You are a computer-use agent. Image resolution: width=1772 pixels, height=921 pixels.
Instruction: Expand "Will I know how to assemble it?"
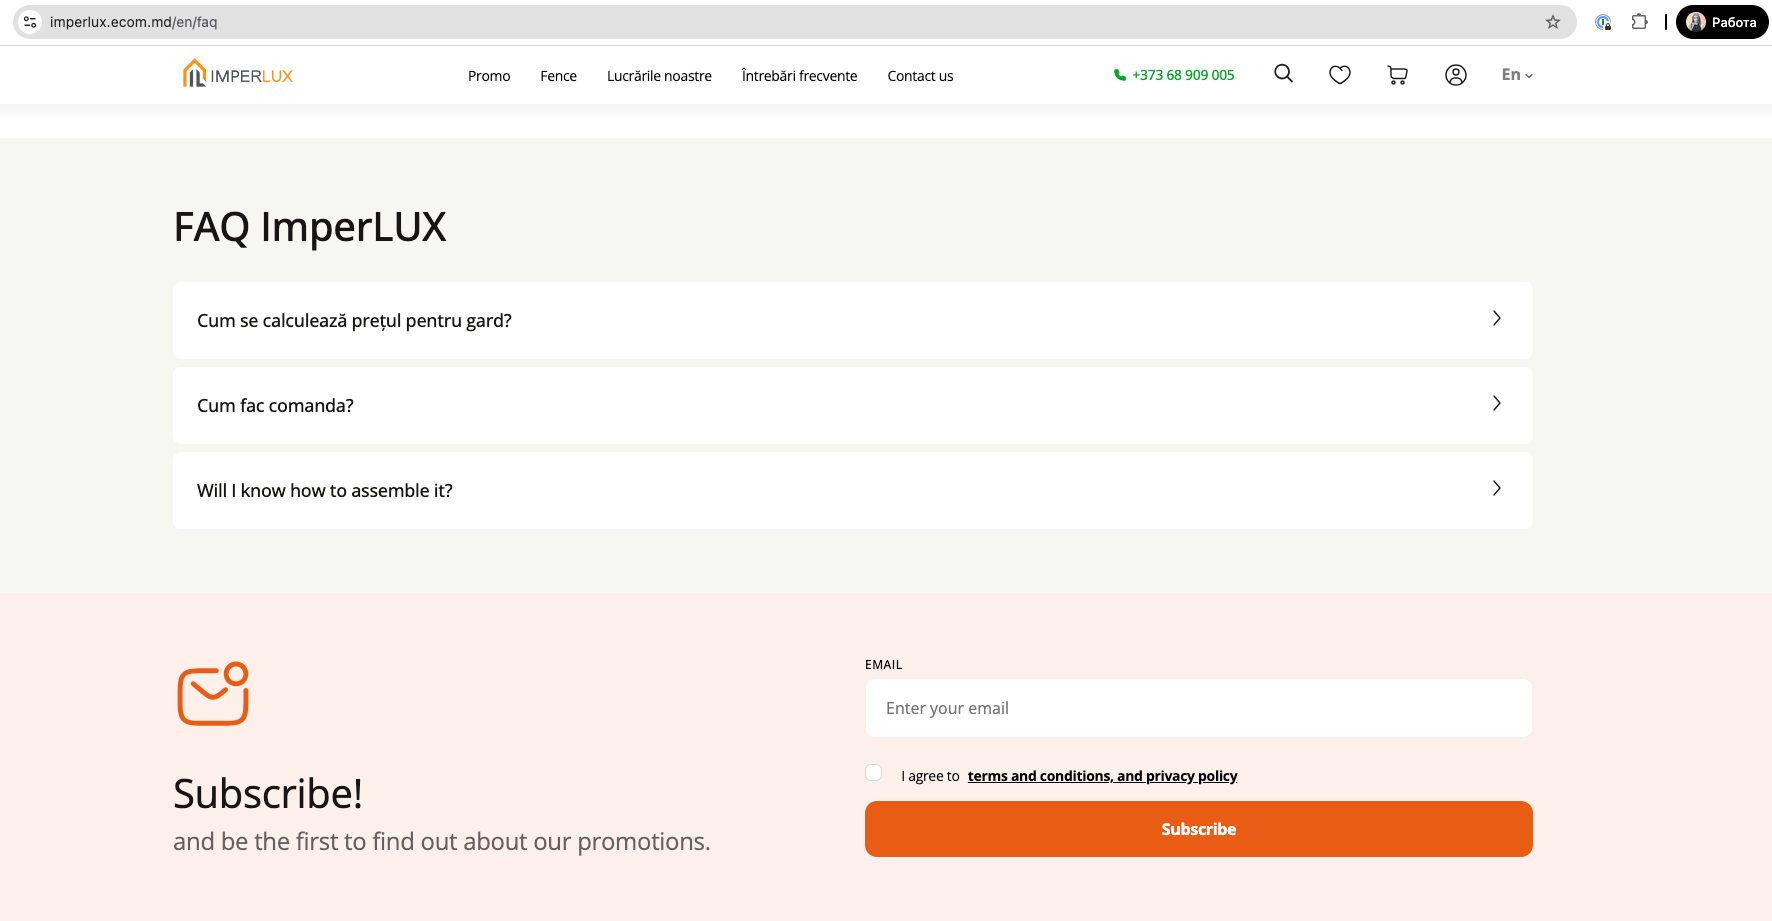point(852,490)
